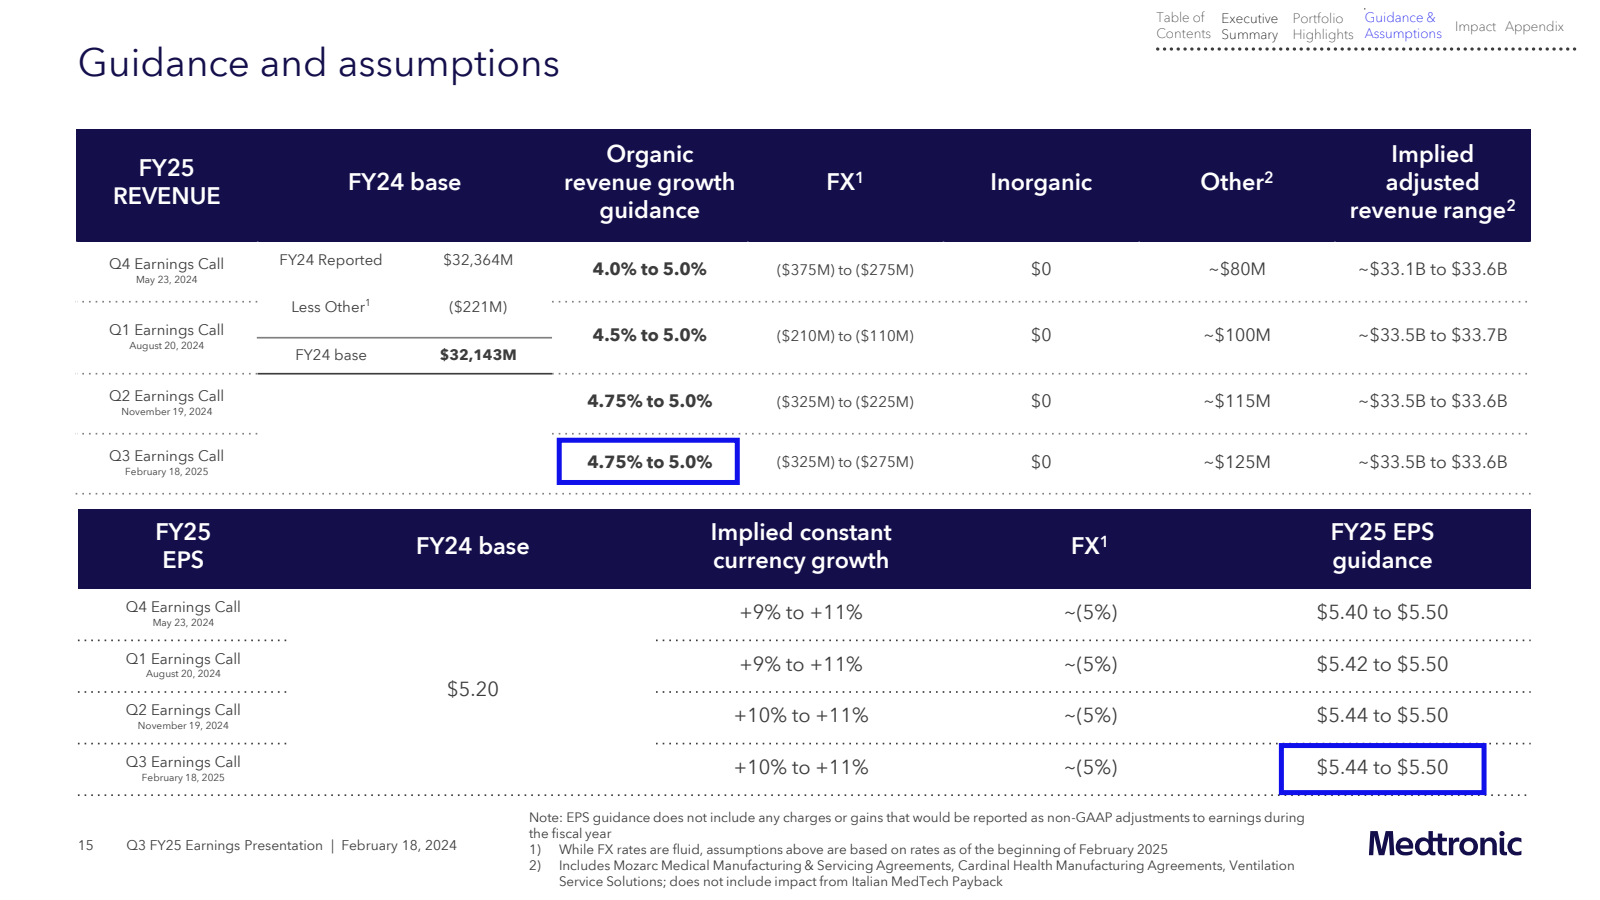Click the Less Other value ($221M)
This screenshot has width=1600, height=900.
[x=478, y=307]
